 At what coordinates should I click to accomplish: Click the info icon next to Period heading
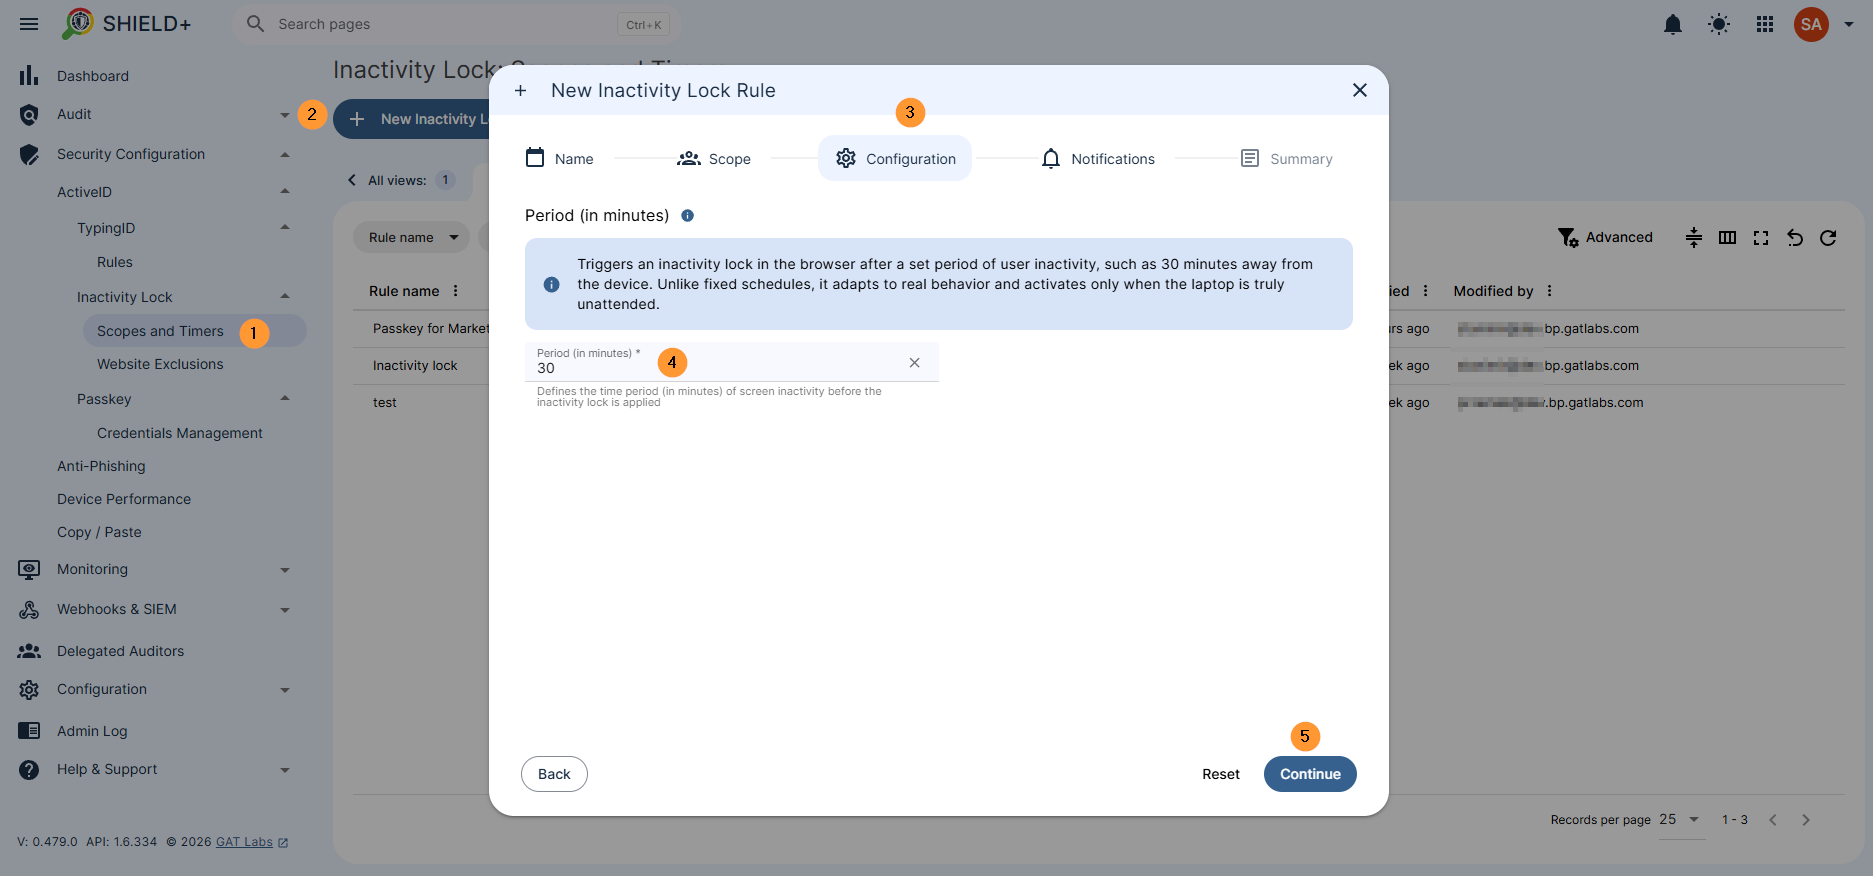687,215
